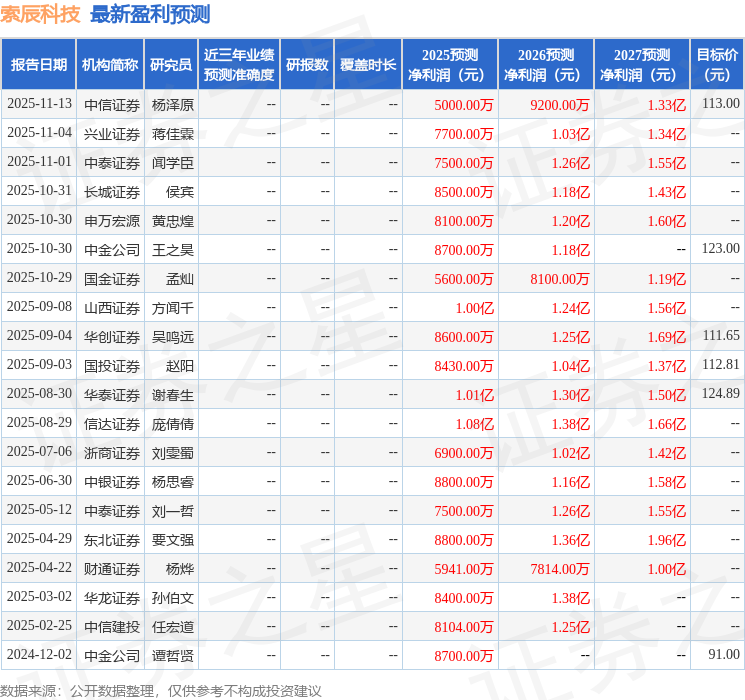This screenshot has height=700, width=745.
Task: Click the 2027预测净利润 column header
Action: click(642, 64)
